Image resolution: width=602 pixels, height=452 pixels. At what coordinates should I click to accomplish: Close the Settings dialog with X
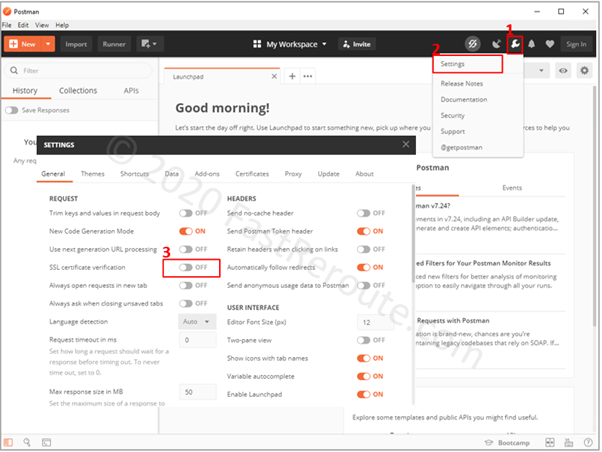coord(405,144)
